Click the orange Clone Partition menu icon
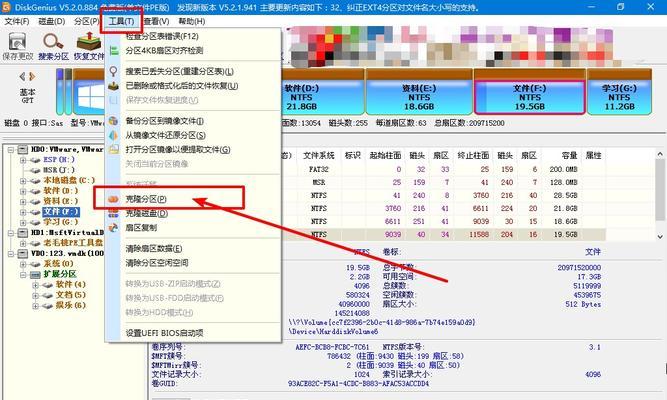Viewport: 667px width, 400px height. 113,199
